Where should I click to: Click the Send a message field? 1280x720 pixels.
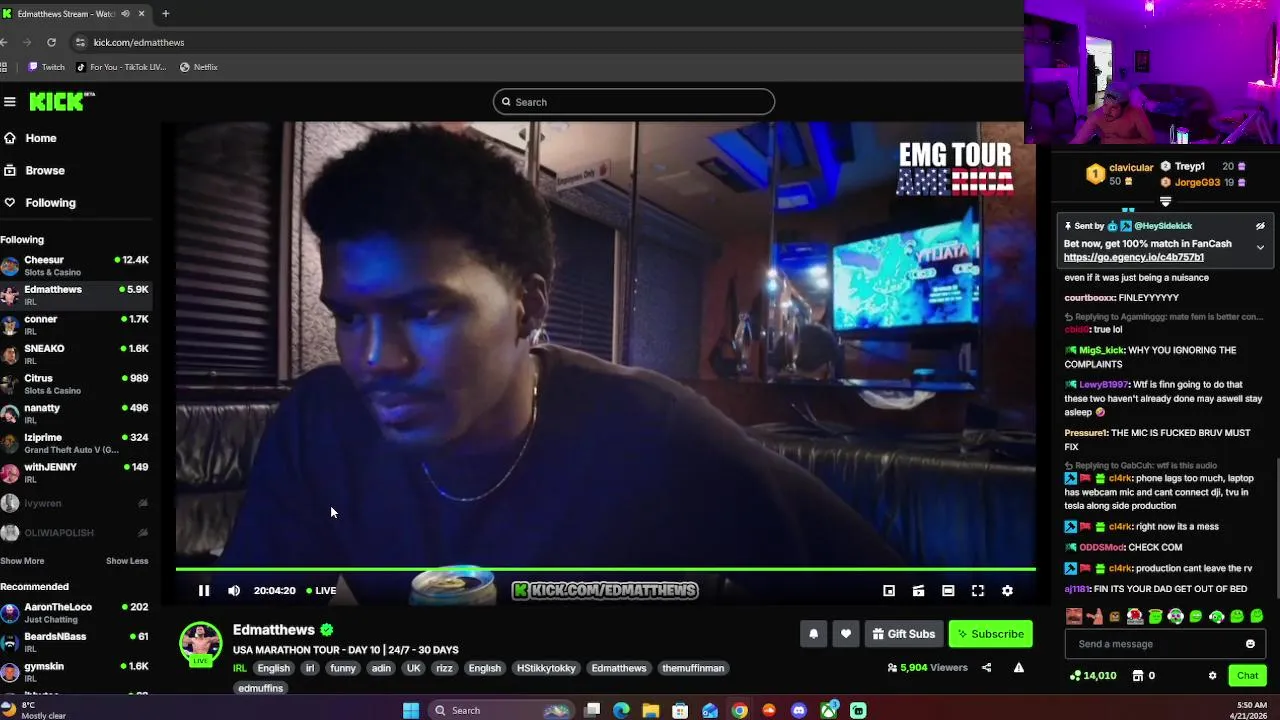click(x=1166, y=644)
